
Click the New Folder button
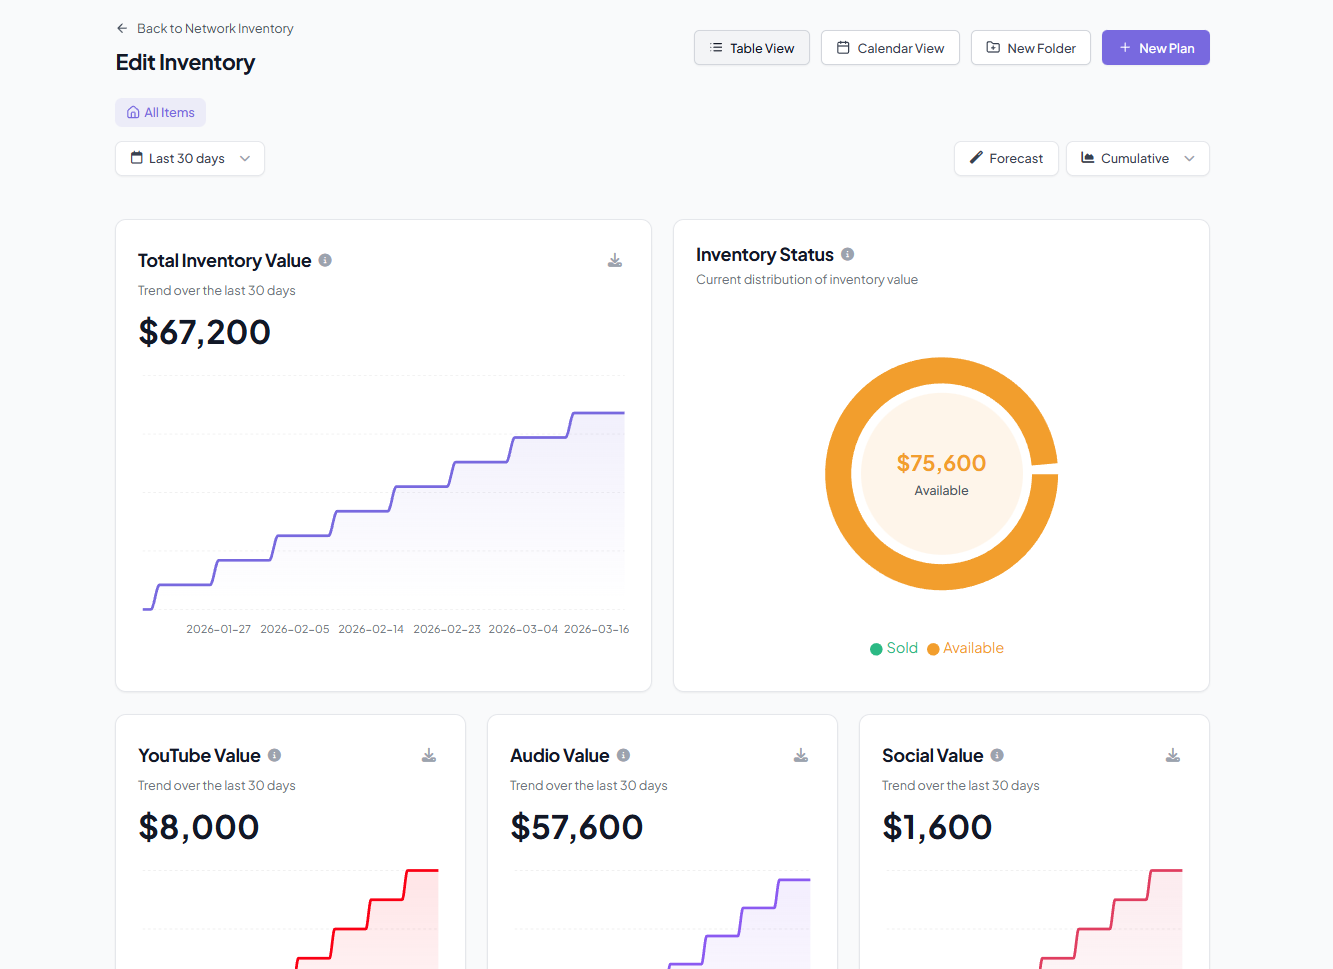click(x=1030, y=48)
